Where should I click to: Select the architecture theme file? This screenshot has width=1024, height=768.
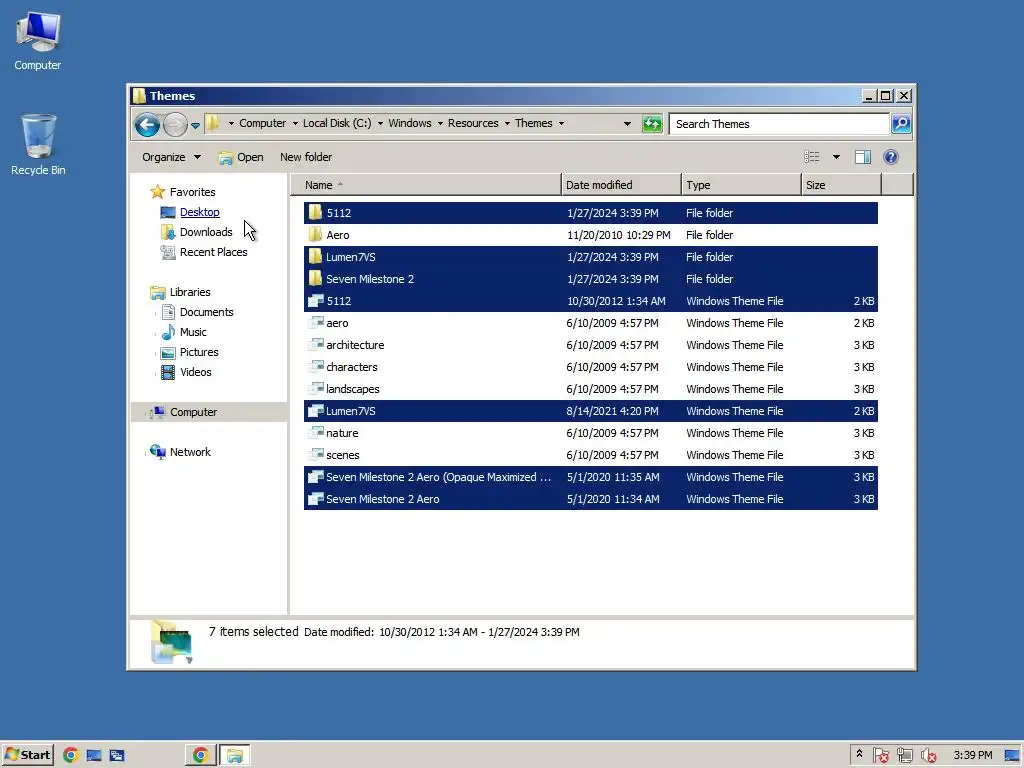tap(590, 345)
